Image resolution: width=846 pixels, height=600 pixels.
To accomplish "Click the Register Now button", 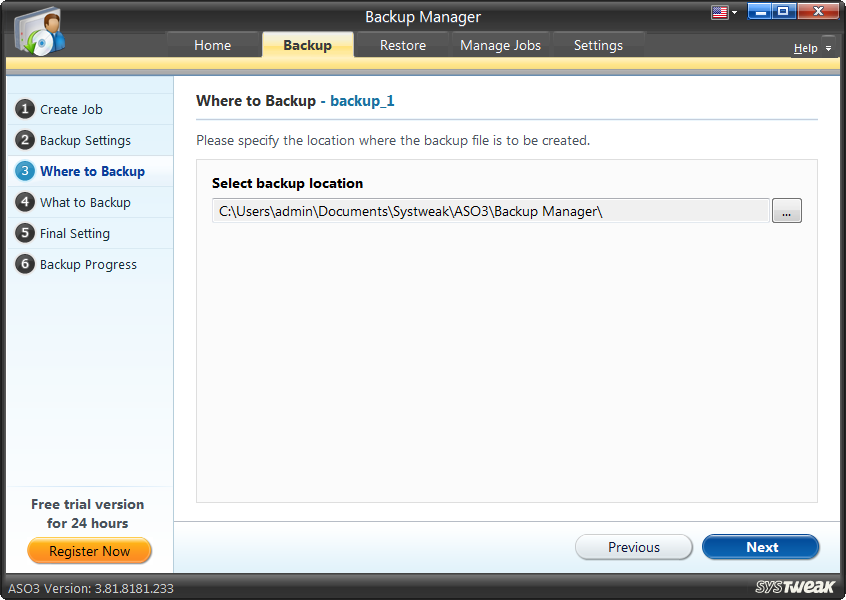I will pyautogui.click(x=89, y=551).
